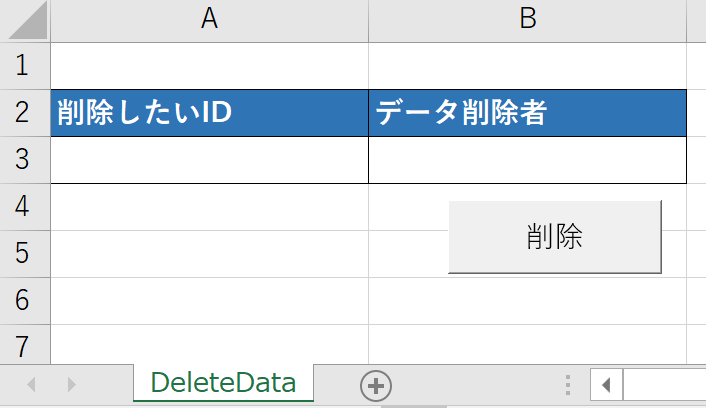Select row 3 header
706x408 pixels.
click(x=25, y=160)
